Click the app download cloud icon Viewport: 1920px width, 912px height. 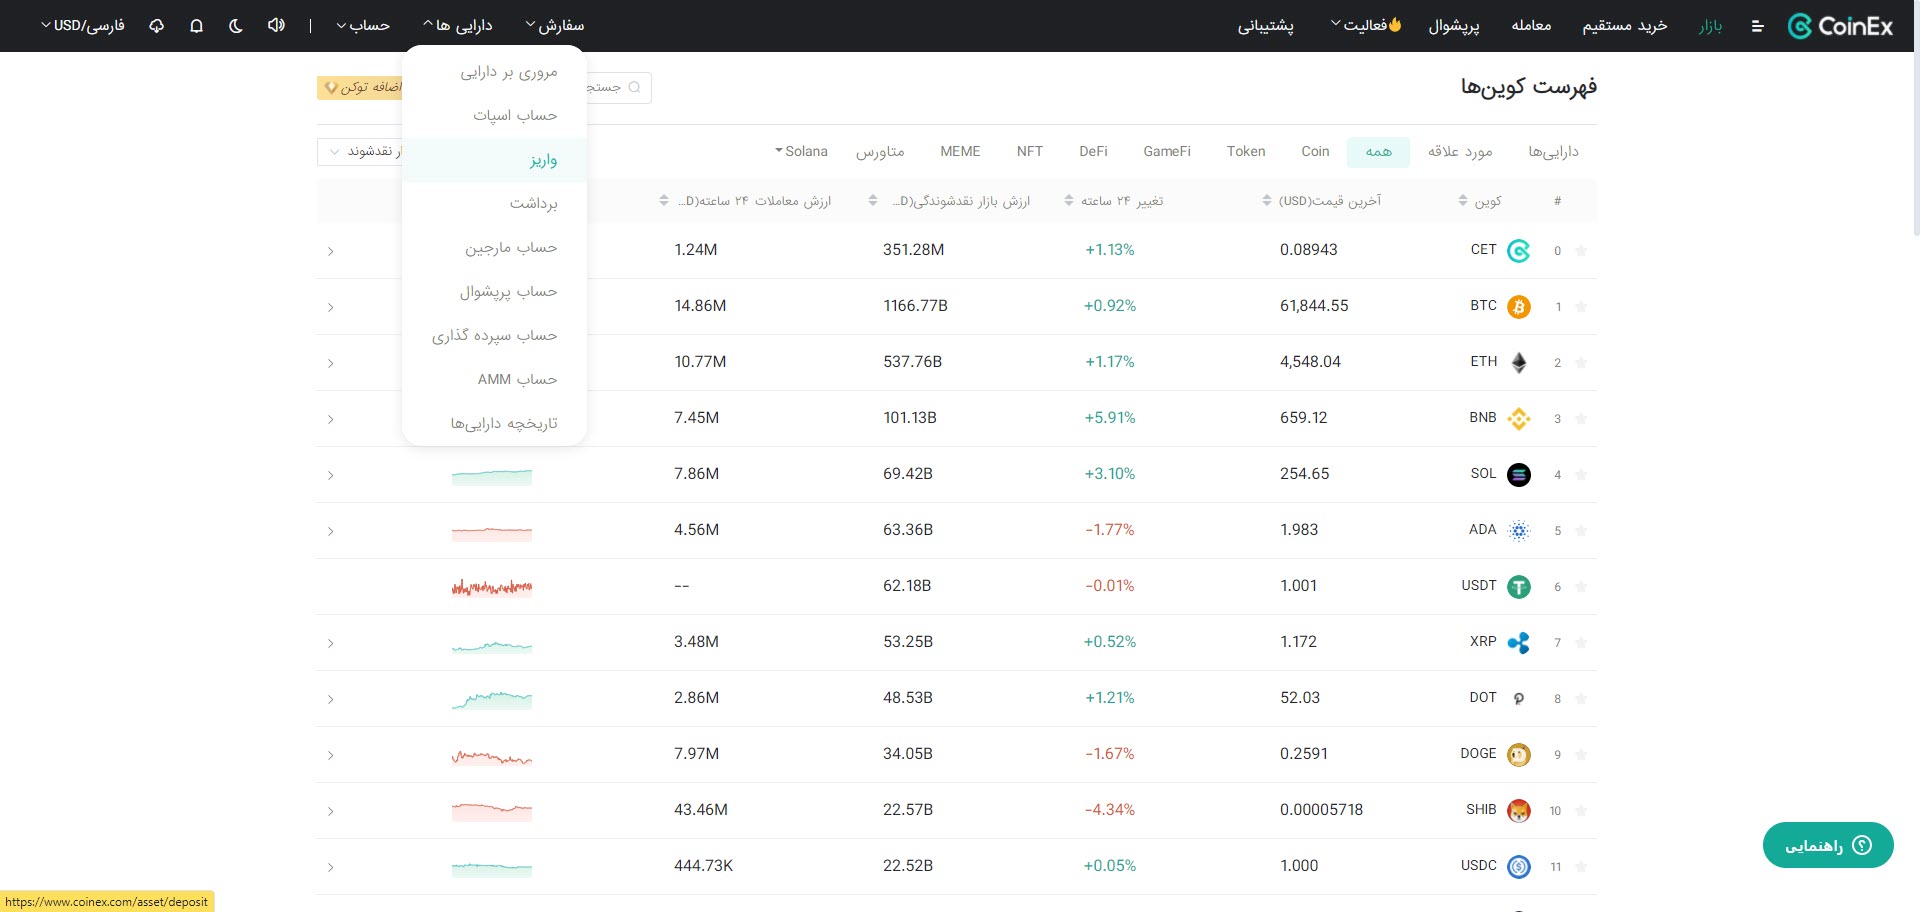157,25
